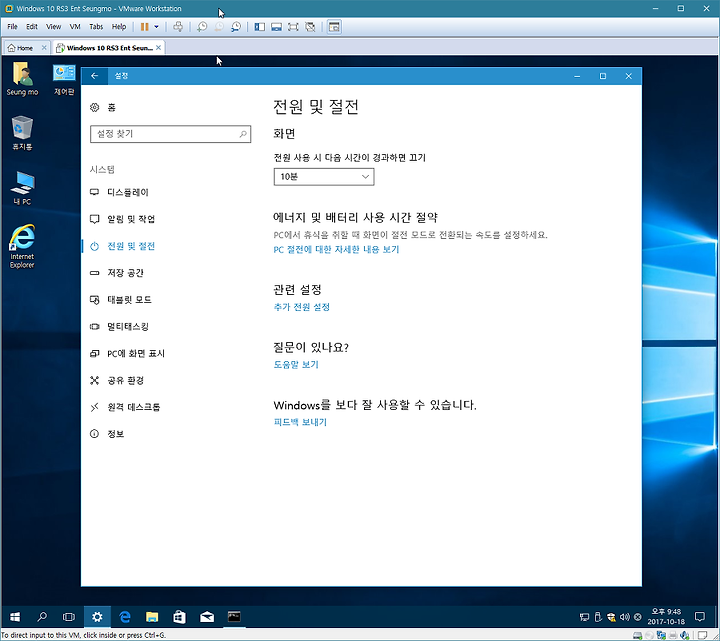Open Store from guest taskbar
Image resolution: width=720 pixels, height=641 pixels.
180,617
